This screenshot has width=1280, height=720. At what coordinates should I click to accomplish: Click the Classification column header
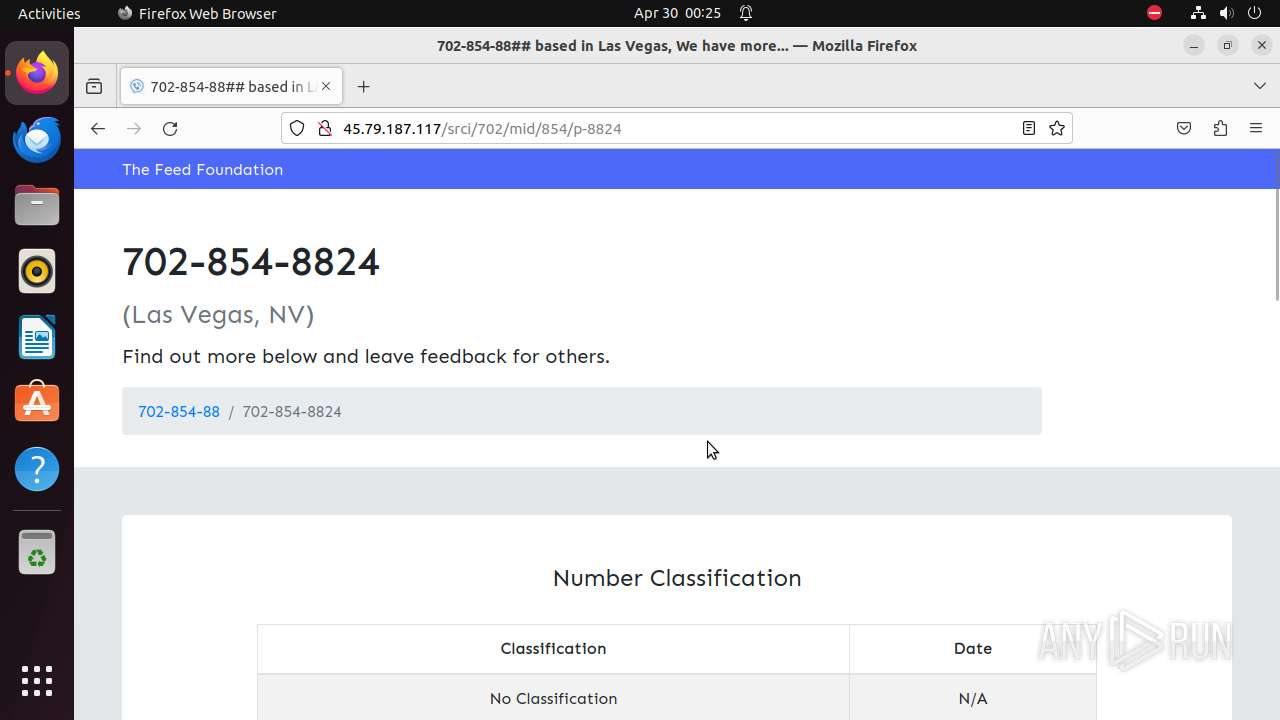(553, 648)
